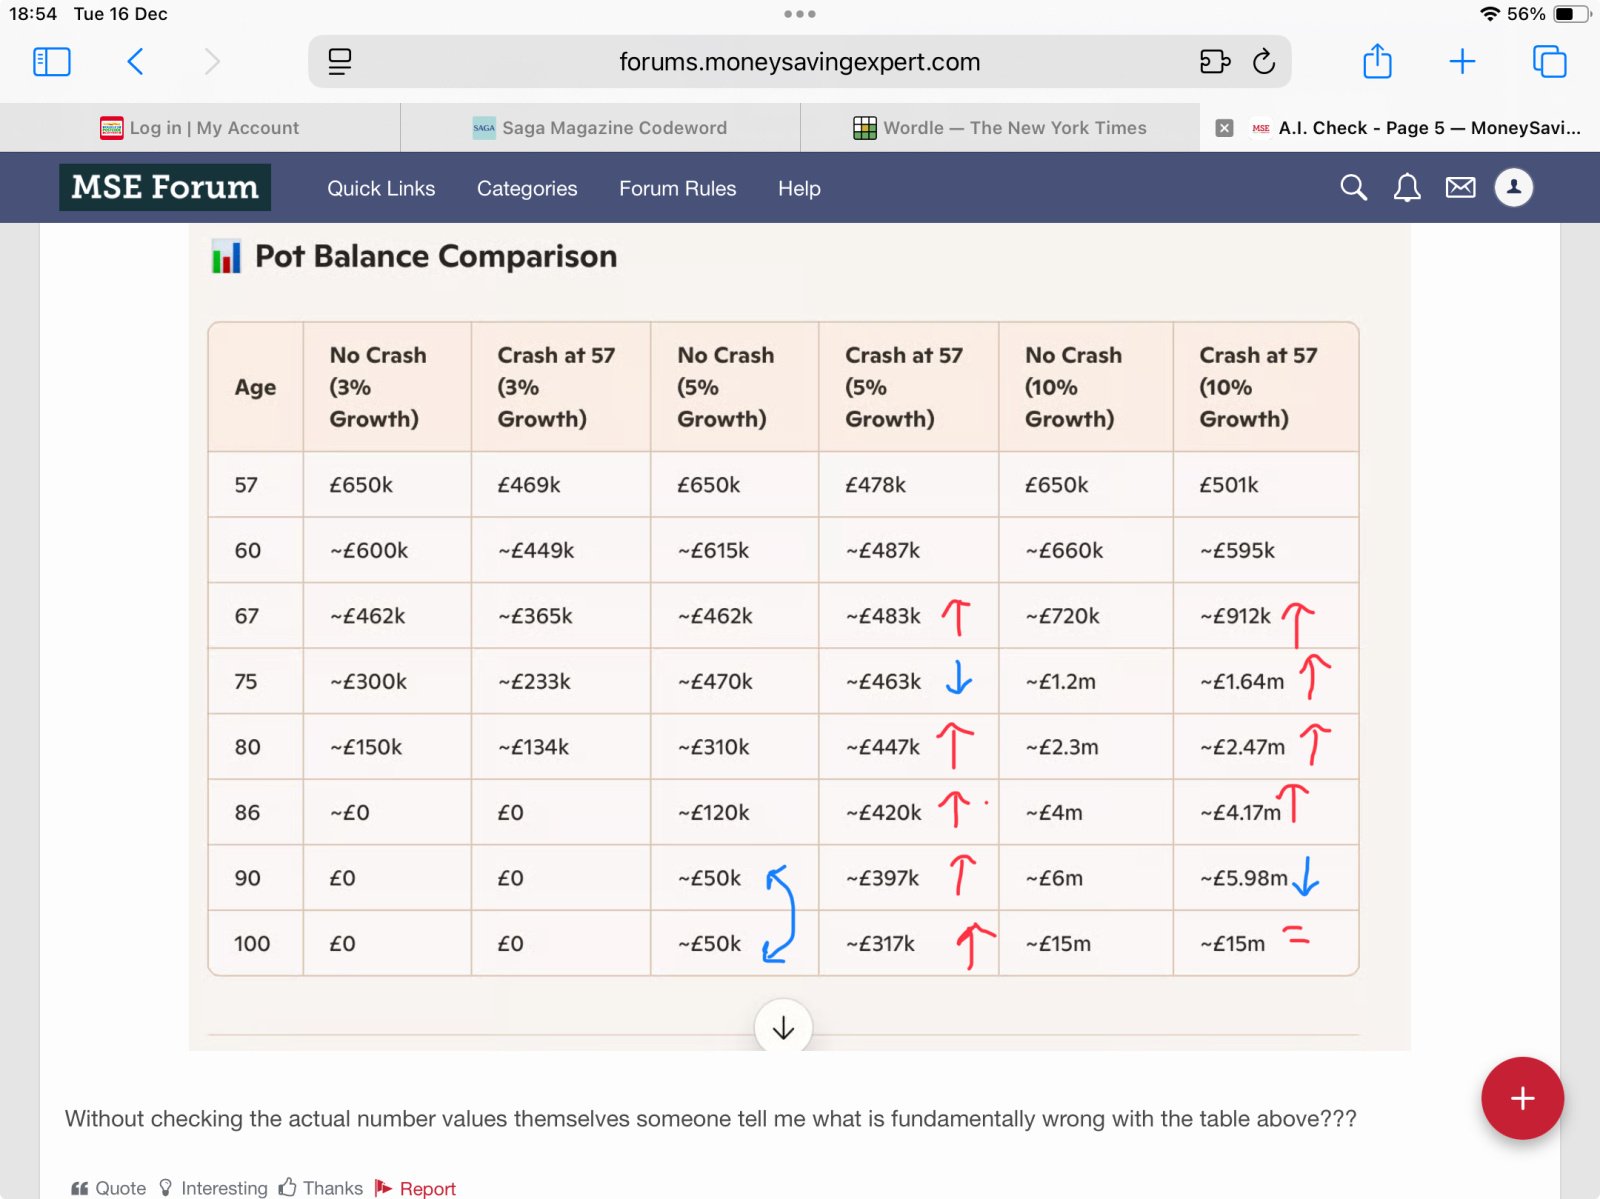Expand the Quick Links menu
This screenshot has width=1600, height=1199.
coord(381,188)
